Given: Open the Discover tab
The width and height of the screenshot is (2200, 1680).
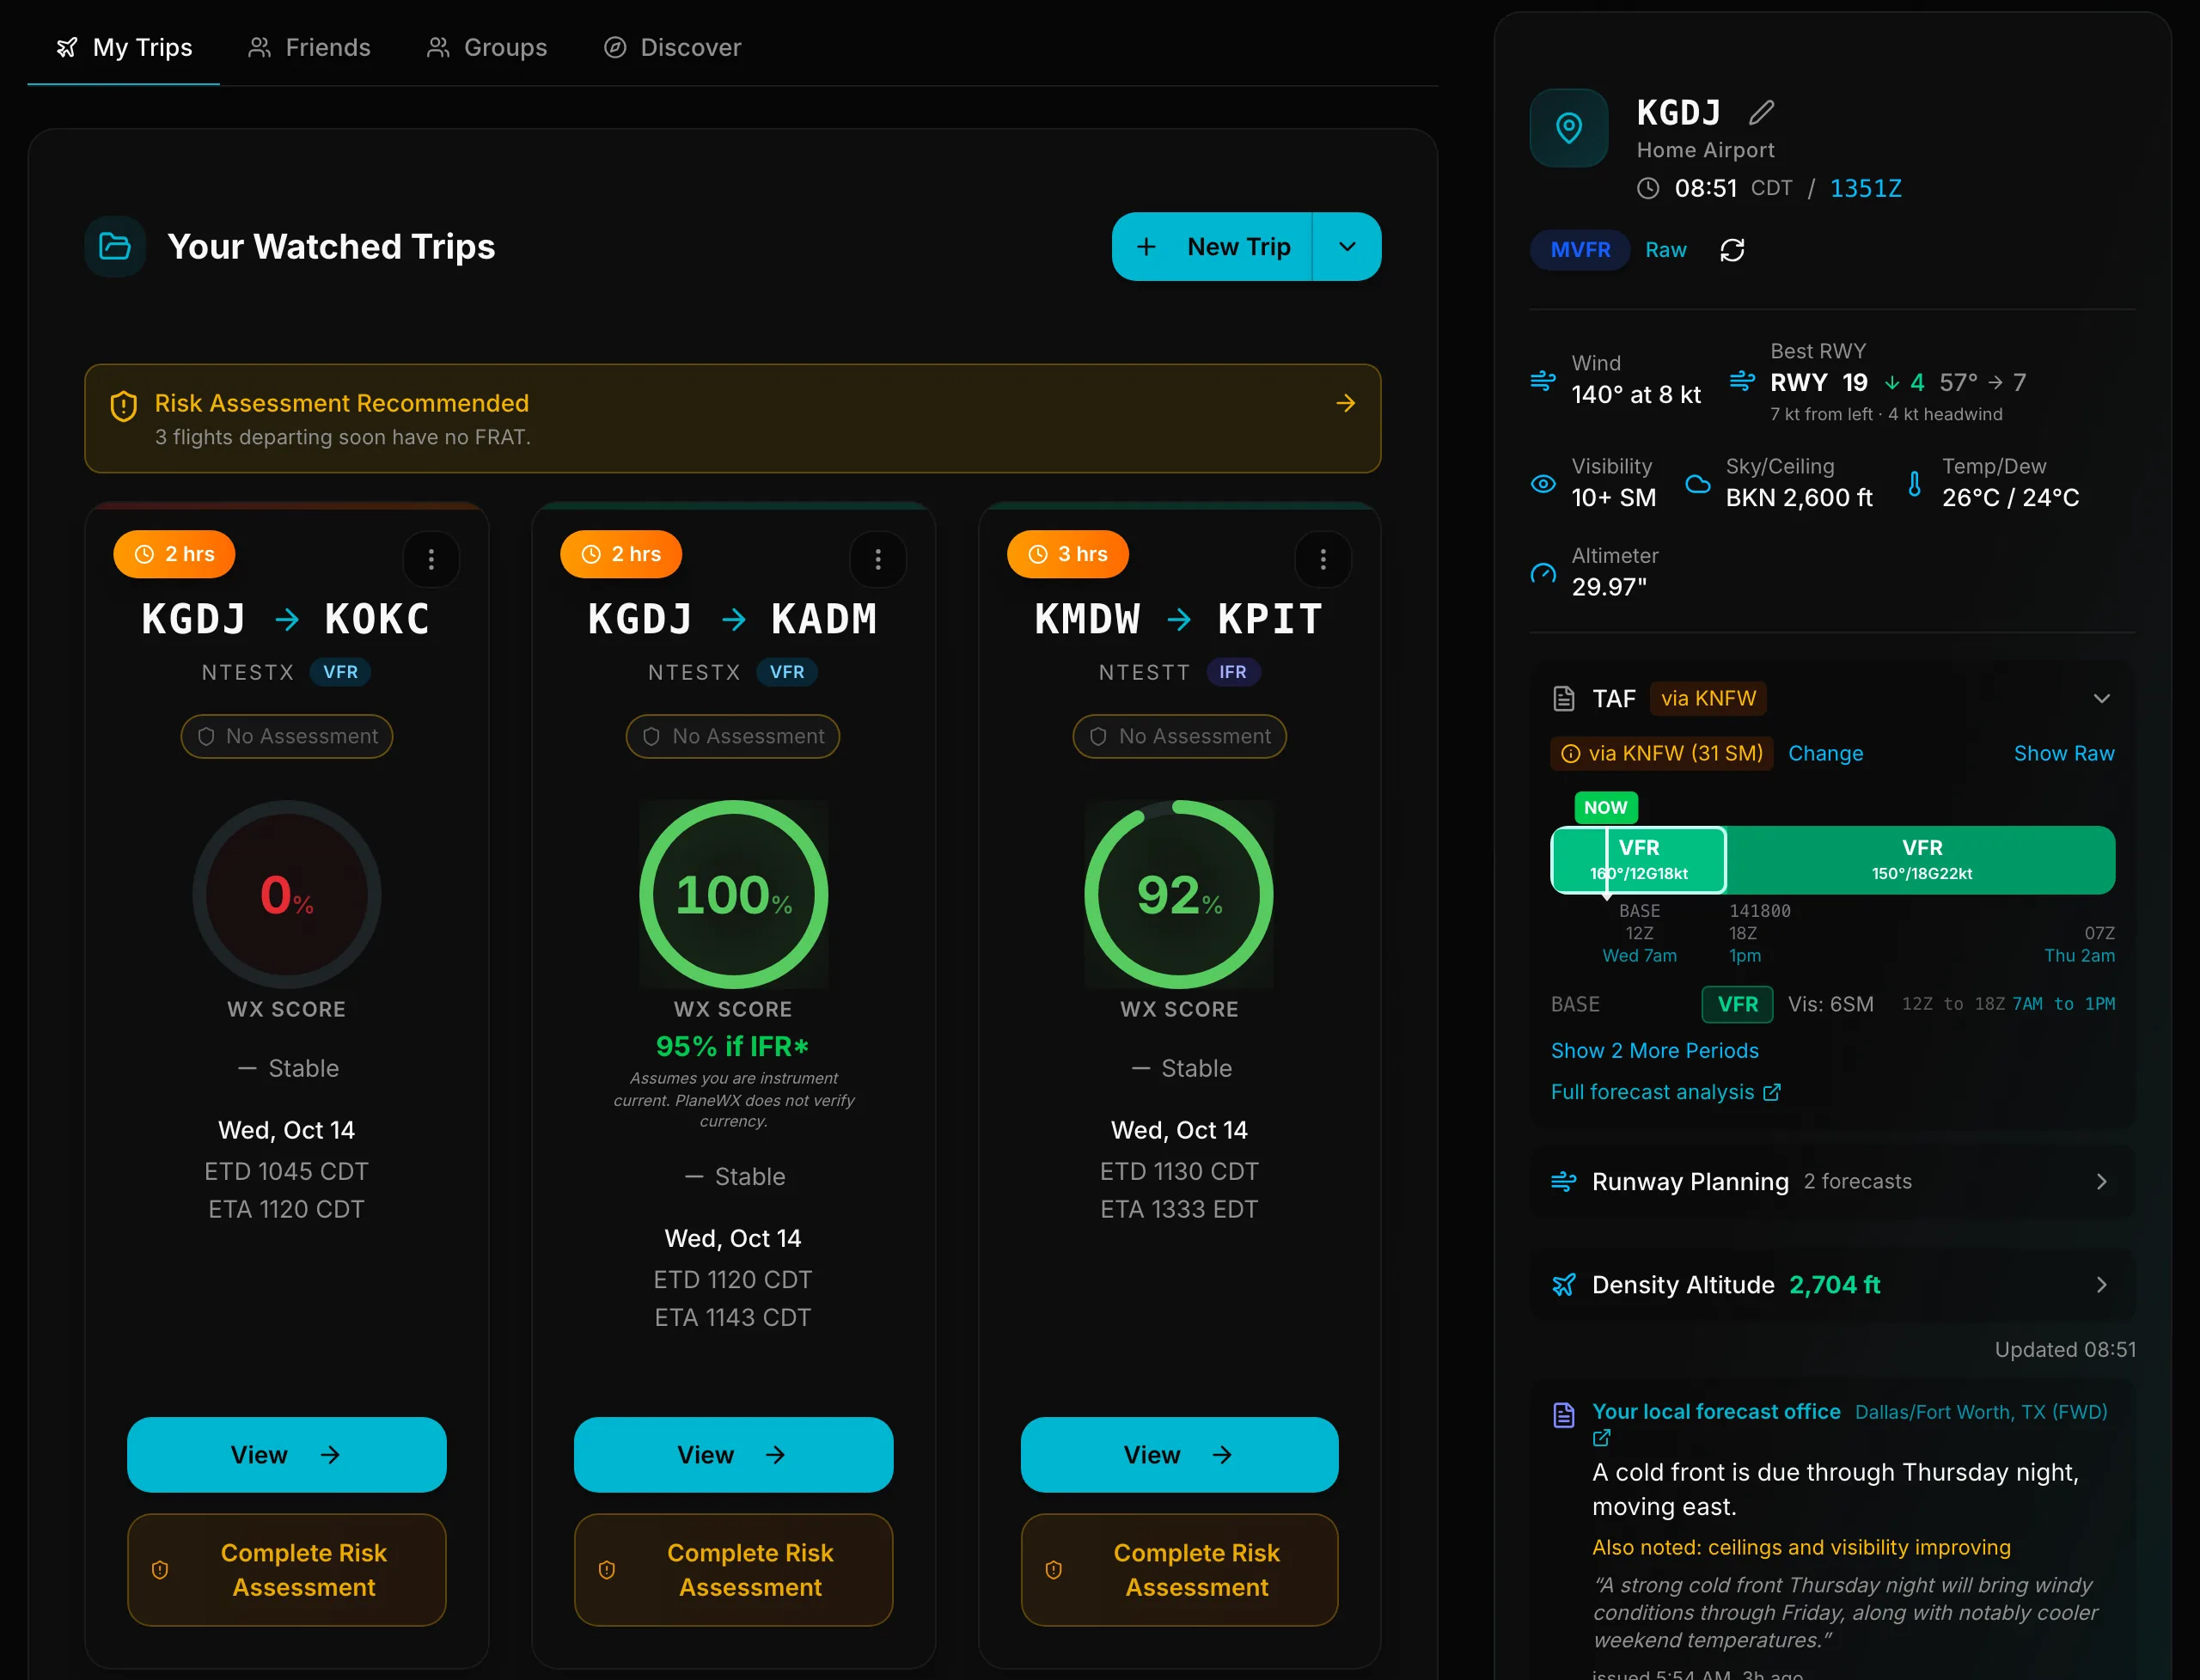Looking at the screenshot, I should coord(672,48).
